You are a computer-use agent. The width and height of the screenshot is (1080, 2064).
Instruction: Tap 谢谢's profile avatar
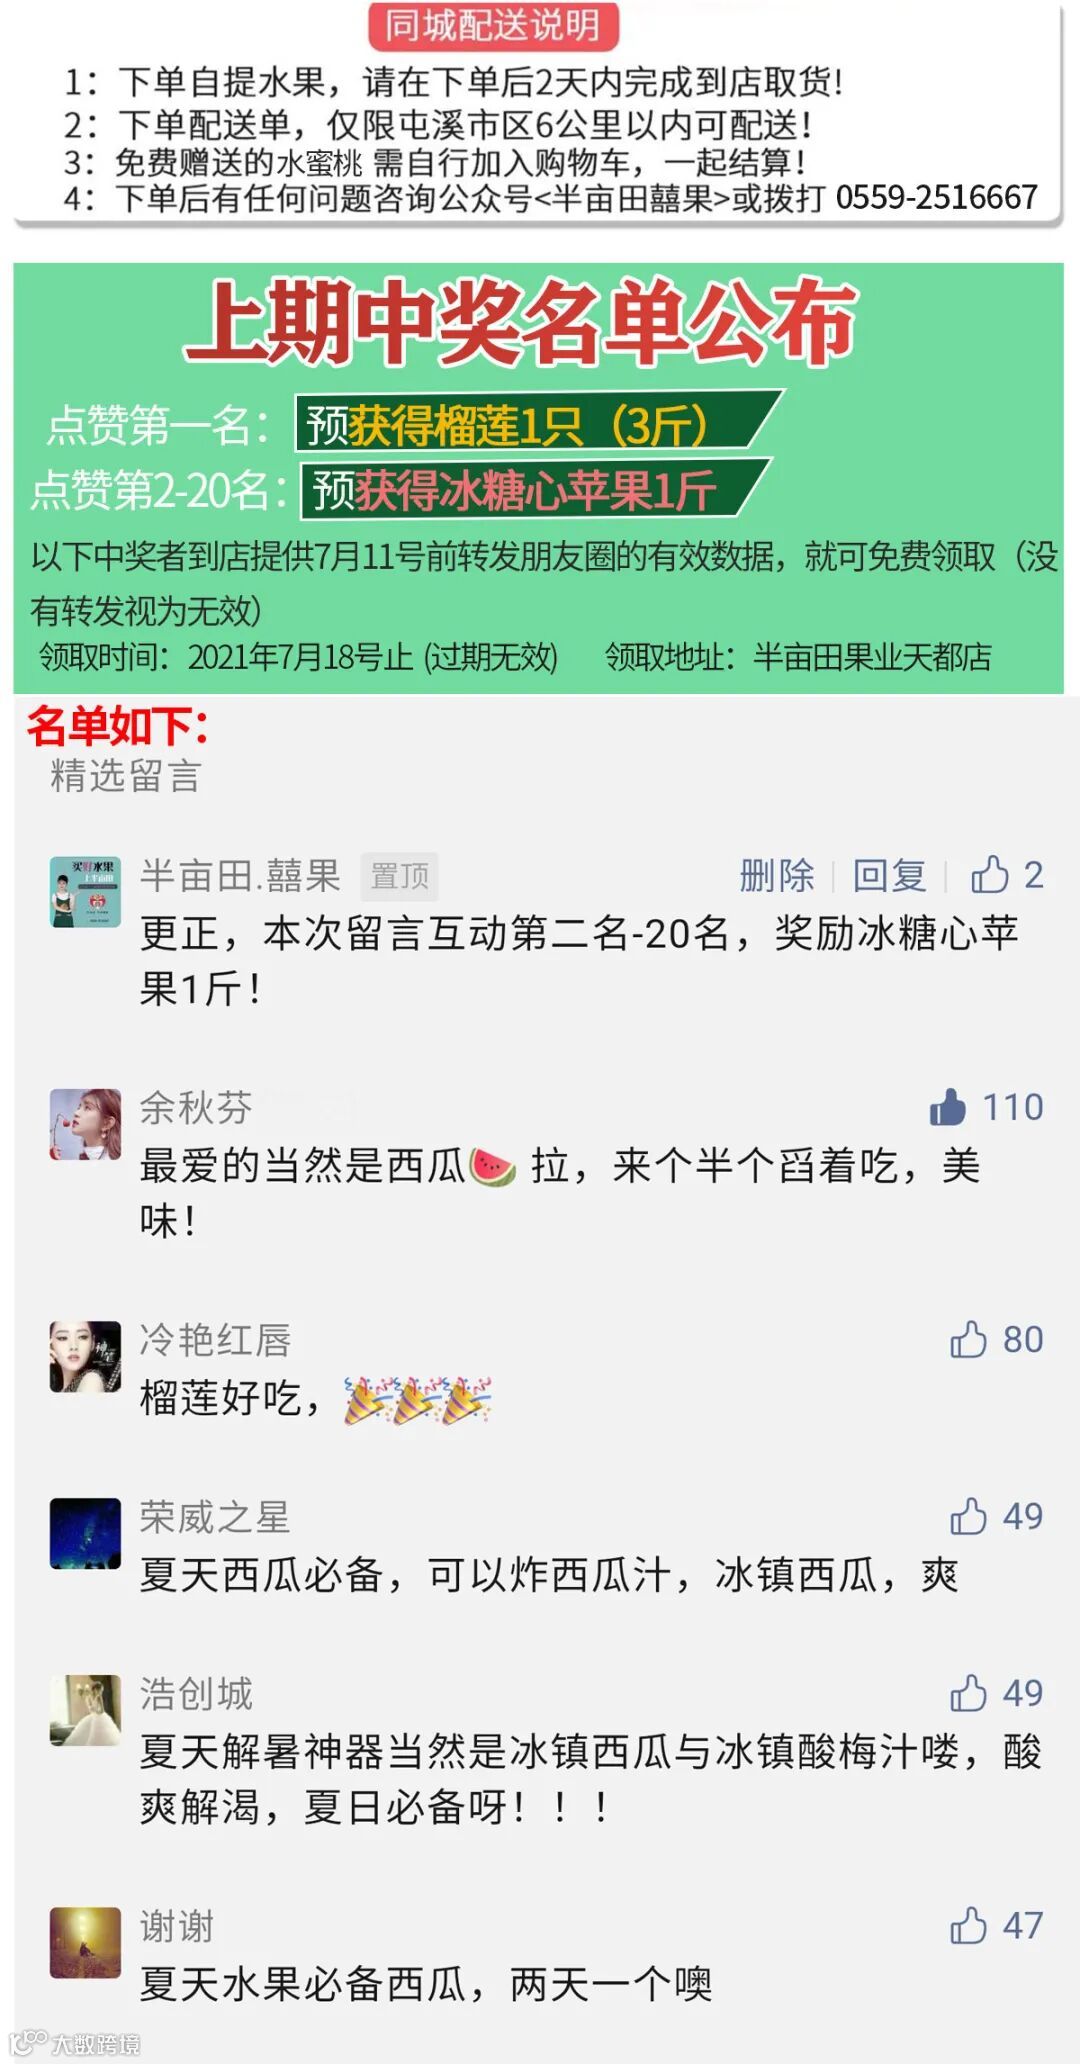pyautogui.click(x=86, y=1942)
